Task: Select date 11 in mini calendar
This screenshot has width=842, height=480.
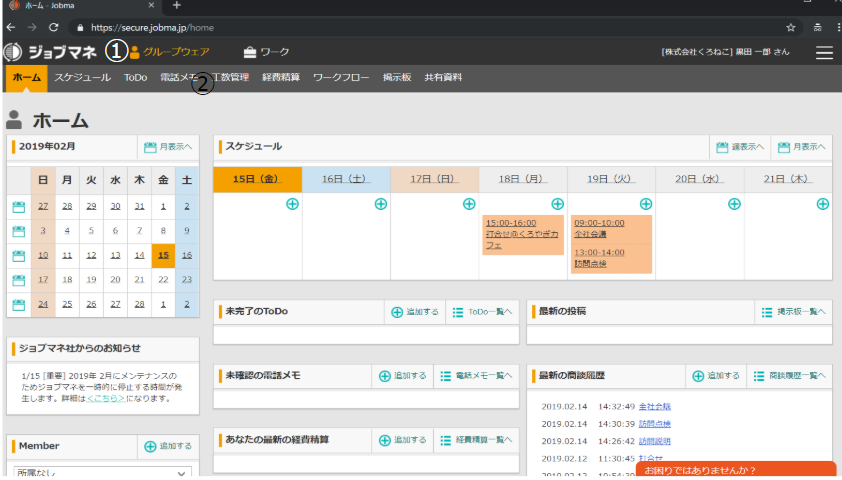Action: pos(67,256)
